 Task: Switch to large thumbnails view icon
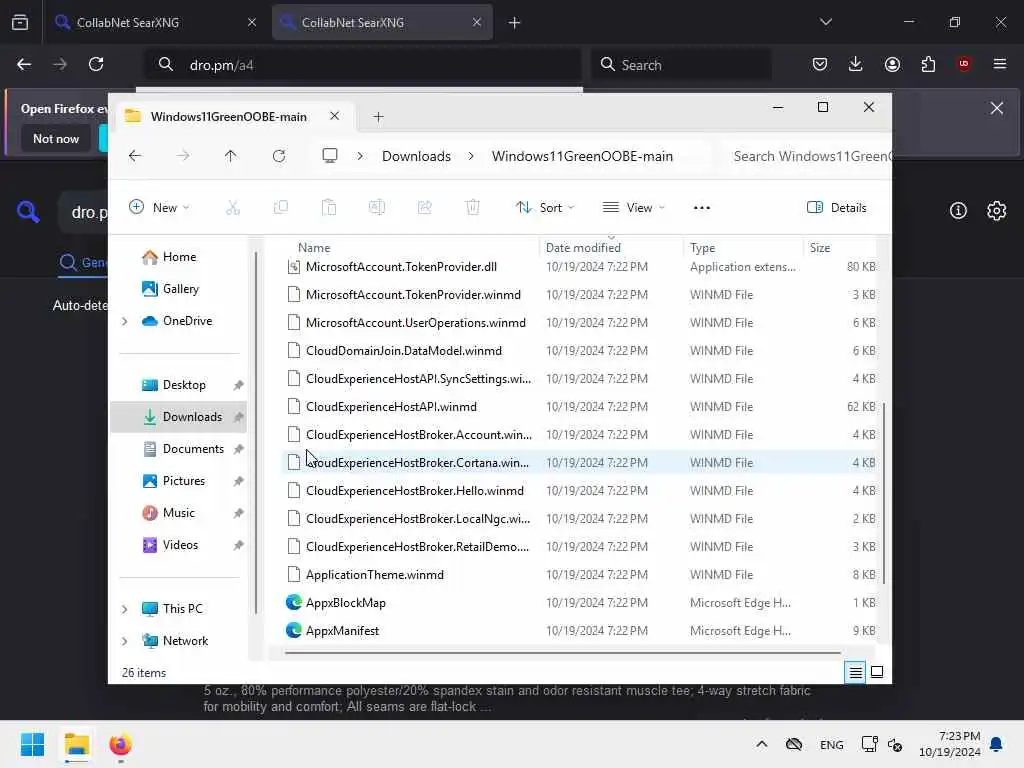click(877, 672)
